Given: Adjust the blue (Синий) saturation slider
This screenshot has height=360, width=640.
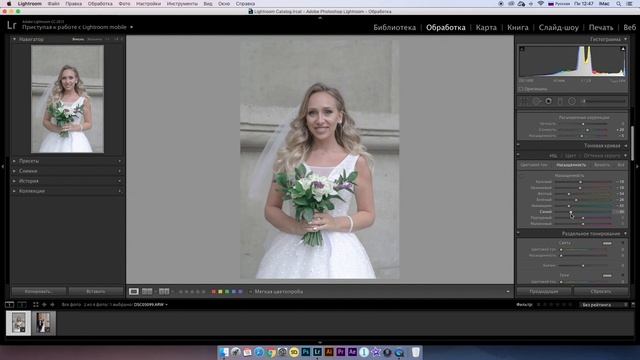Looking at the screenshot, I should 571,212.
